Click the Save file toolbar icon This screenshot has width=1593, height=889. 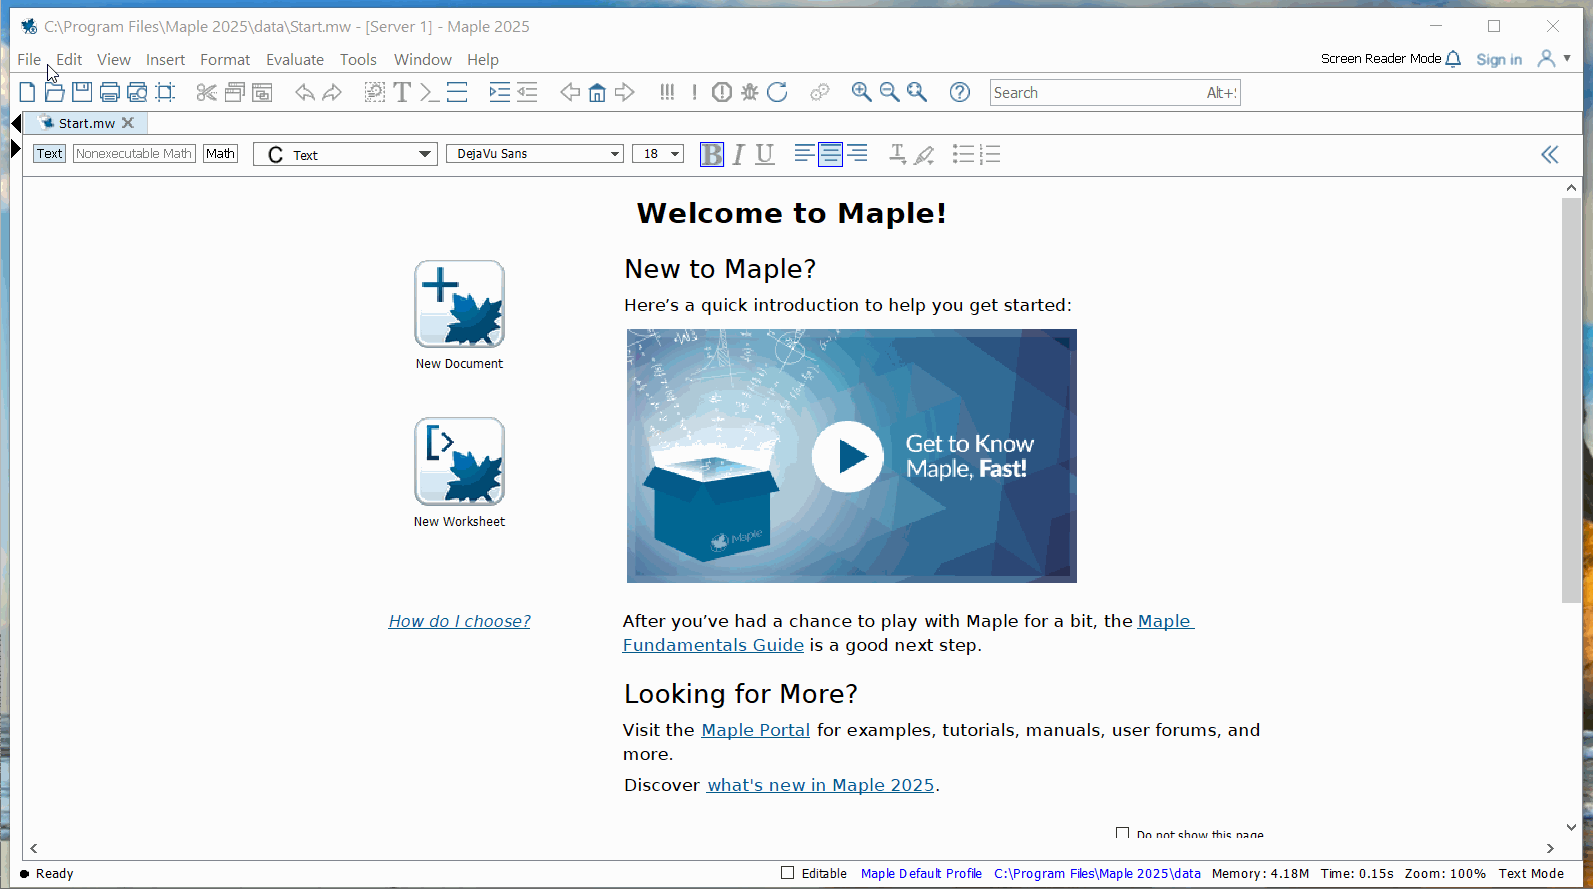coord(82,93)
